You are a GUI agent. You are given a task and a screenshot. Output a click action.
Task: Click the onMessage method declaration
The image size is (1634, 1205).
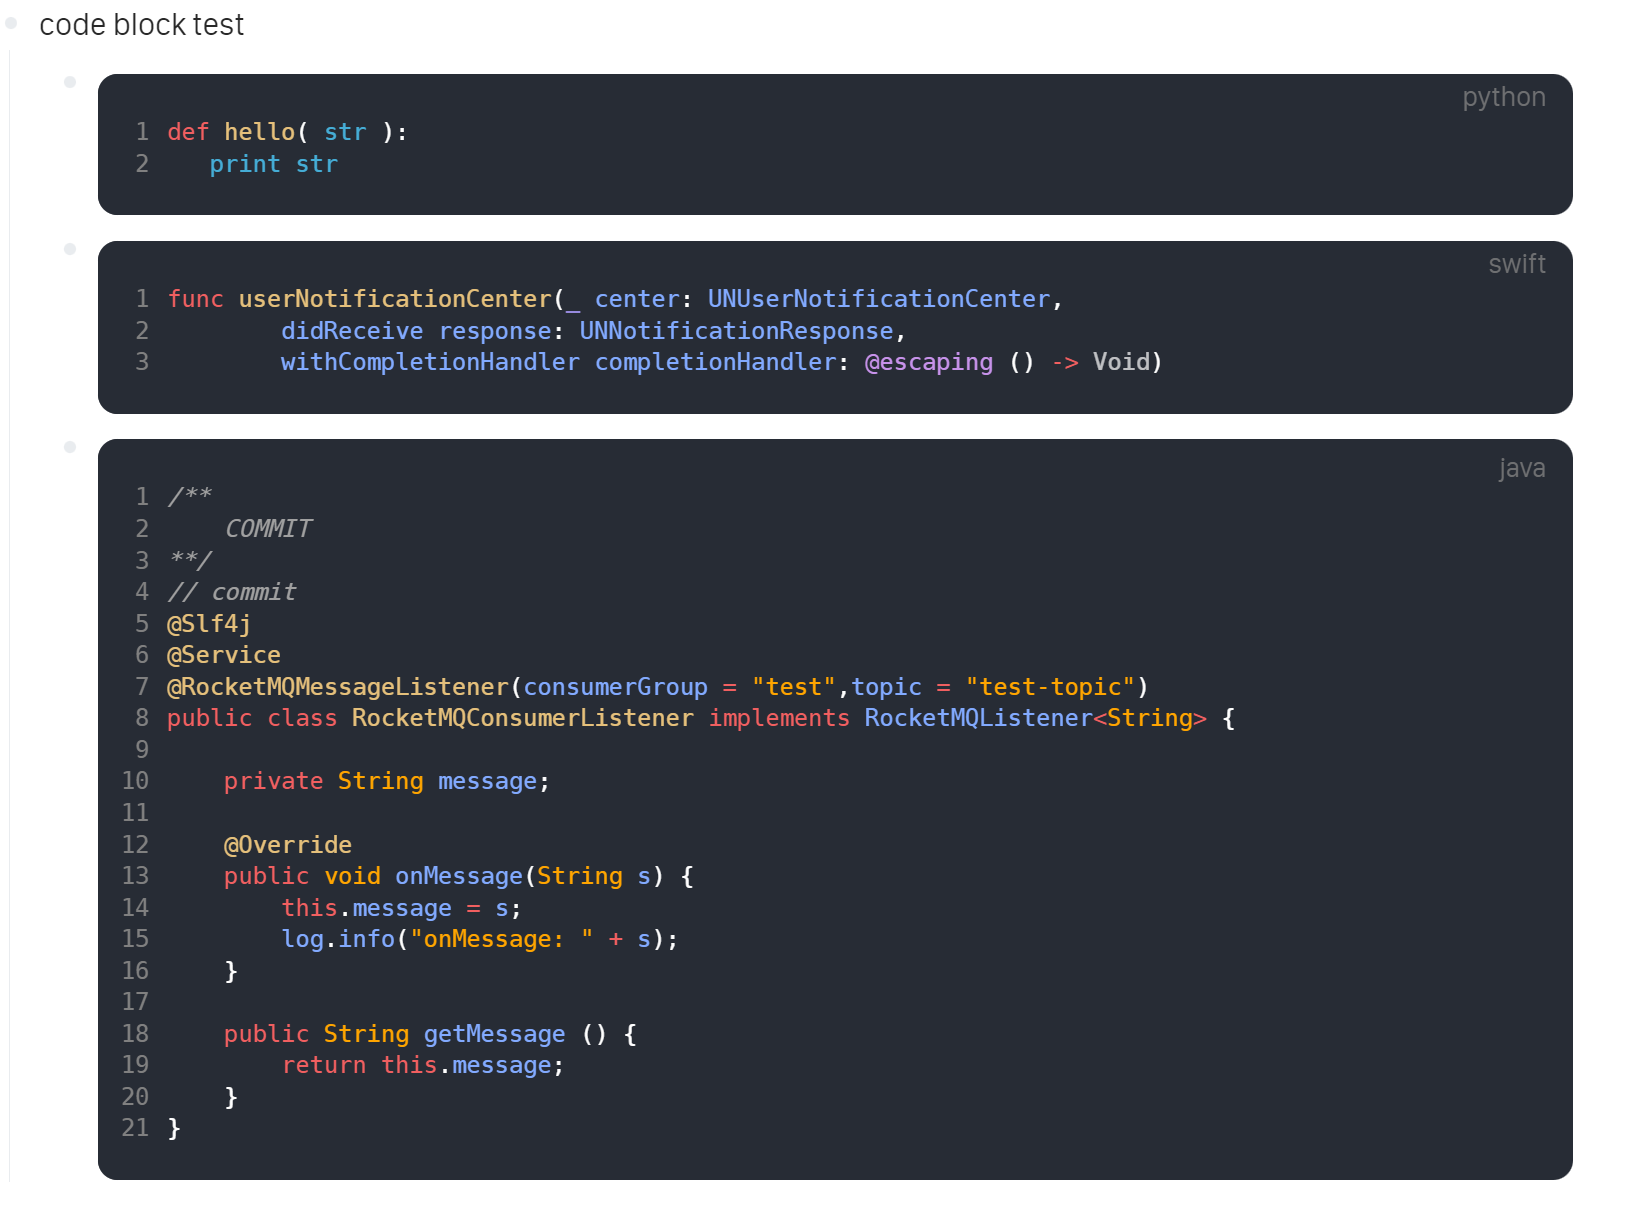click(x=459, y=876)
